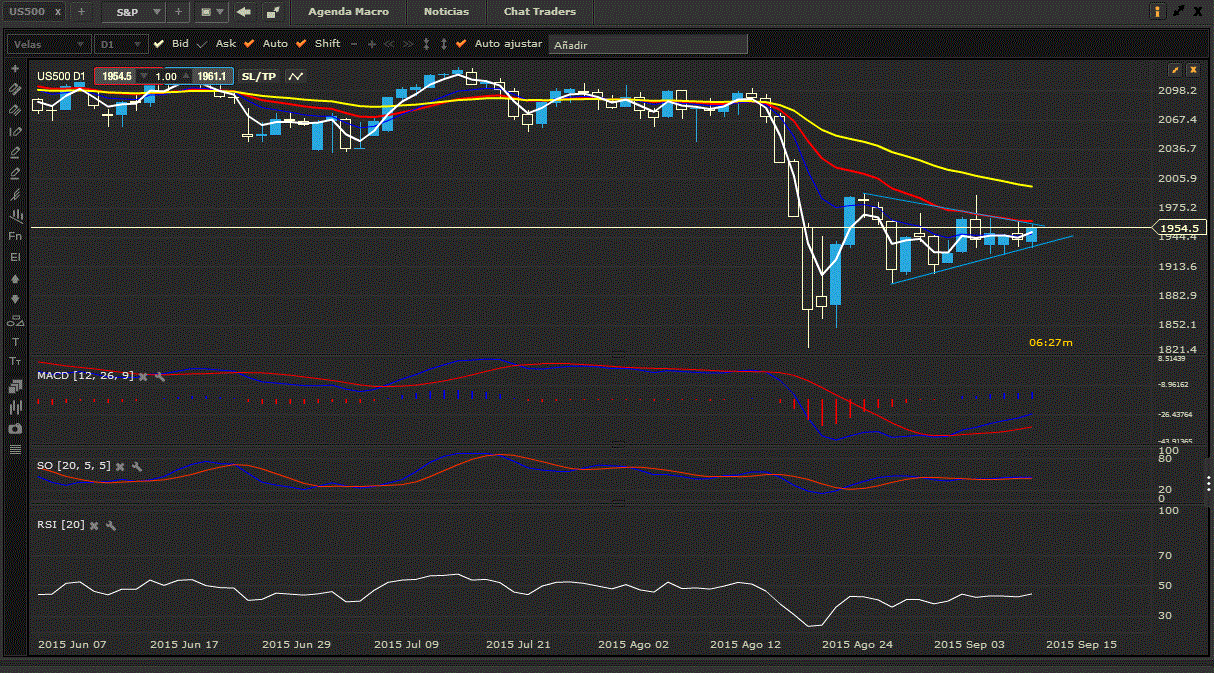1214x673 pixels.
Task: Remove the MACD indicator with its X icon
Action: coord(143,376)
